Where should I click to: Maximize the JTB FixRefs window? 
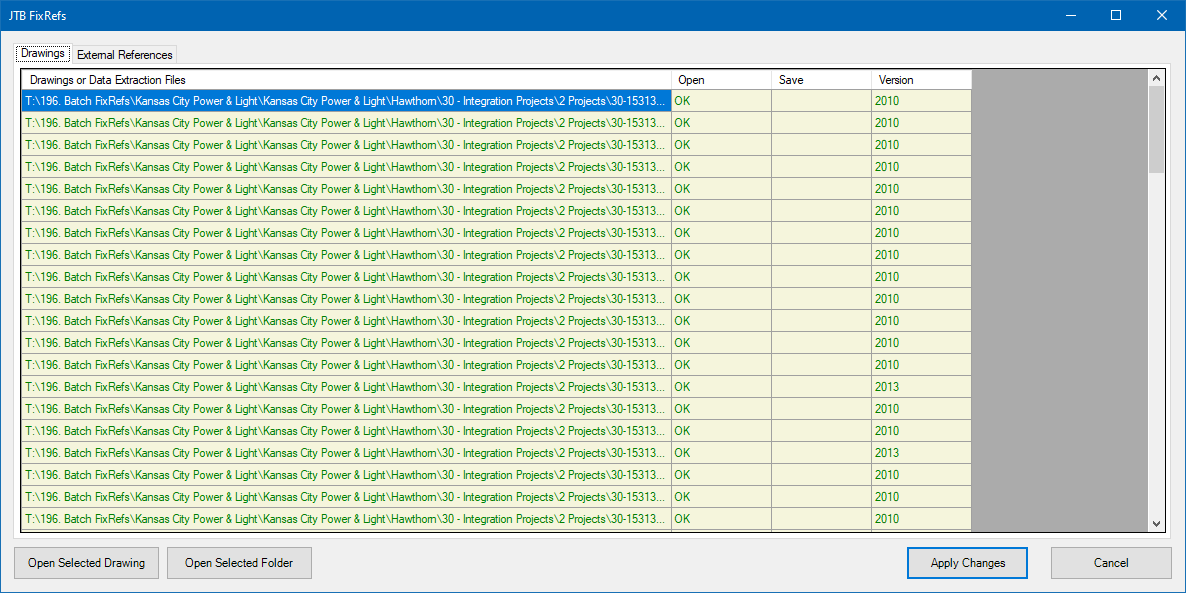coord(1116,15)
